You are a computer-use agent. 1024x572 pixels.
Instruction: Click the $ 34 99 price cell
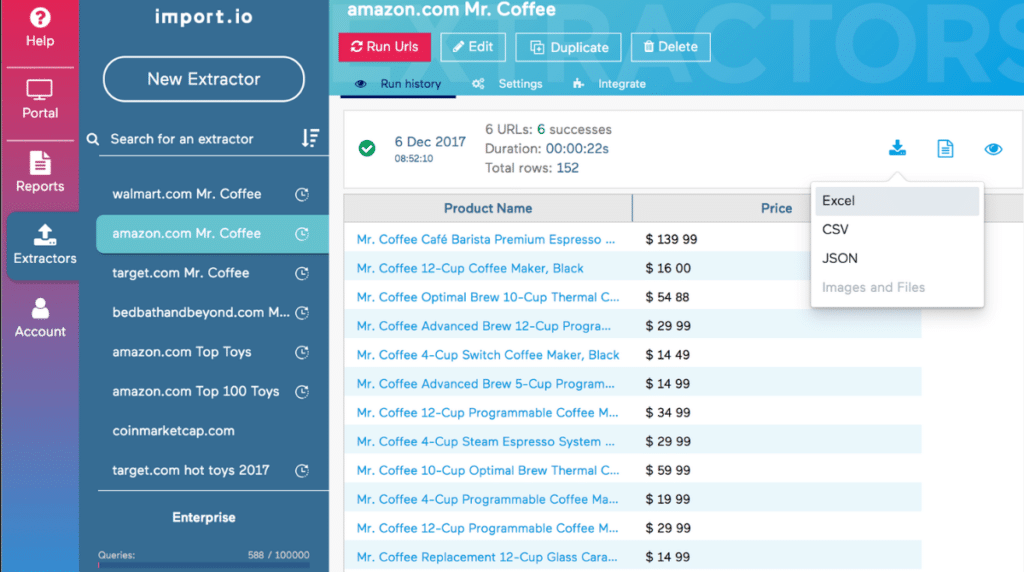point(667,413)
